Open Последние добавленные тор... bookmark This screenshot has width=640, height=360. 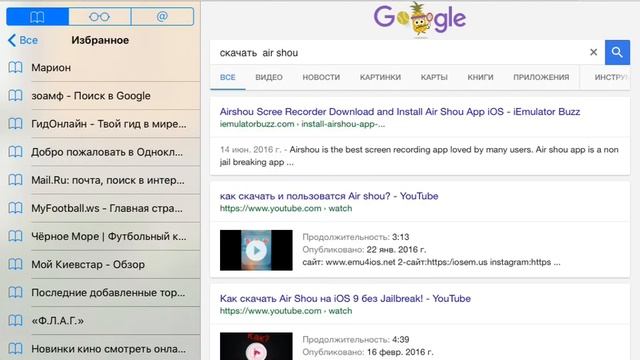(x=108, y=293)
